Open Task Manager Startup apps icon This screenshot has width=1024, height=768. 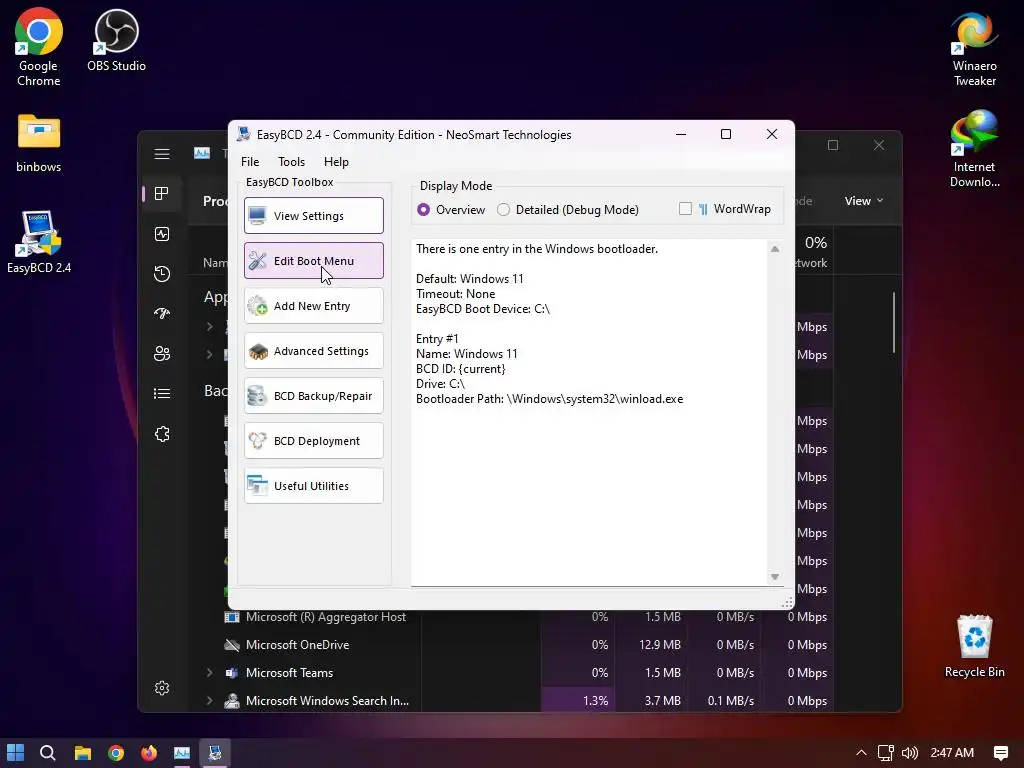pos(162,313)
